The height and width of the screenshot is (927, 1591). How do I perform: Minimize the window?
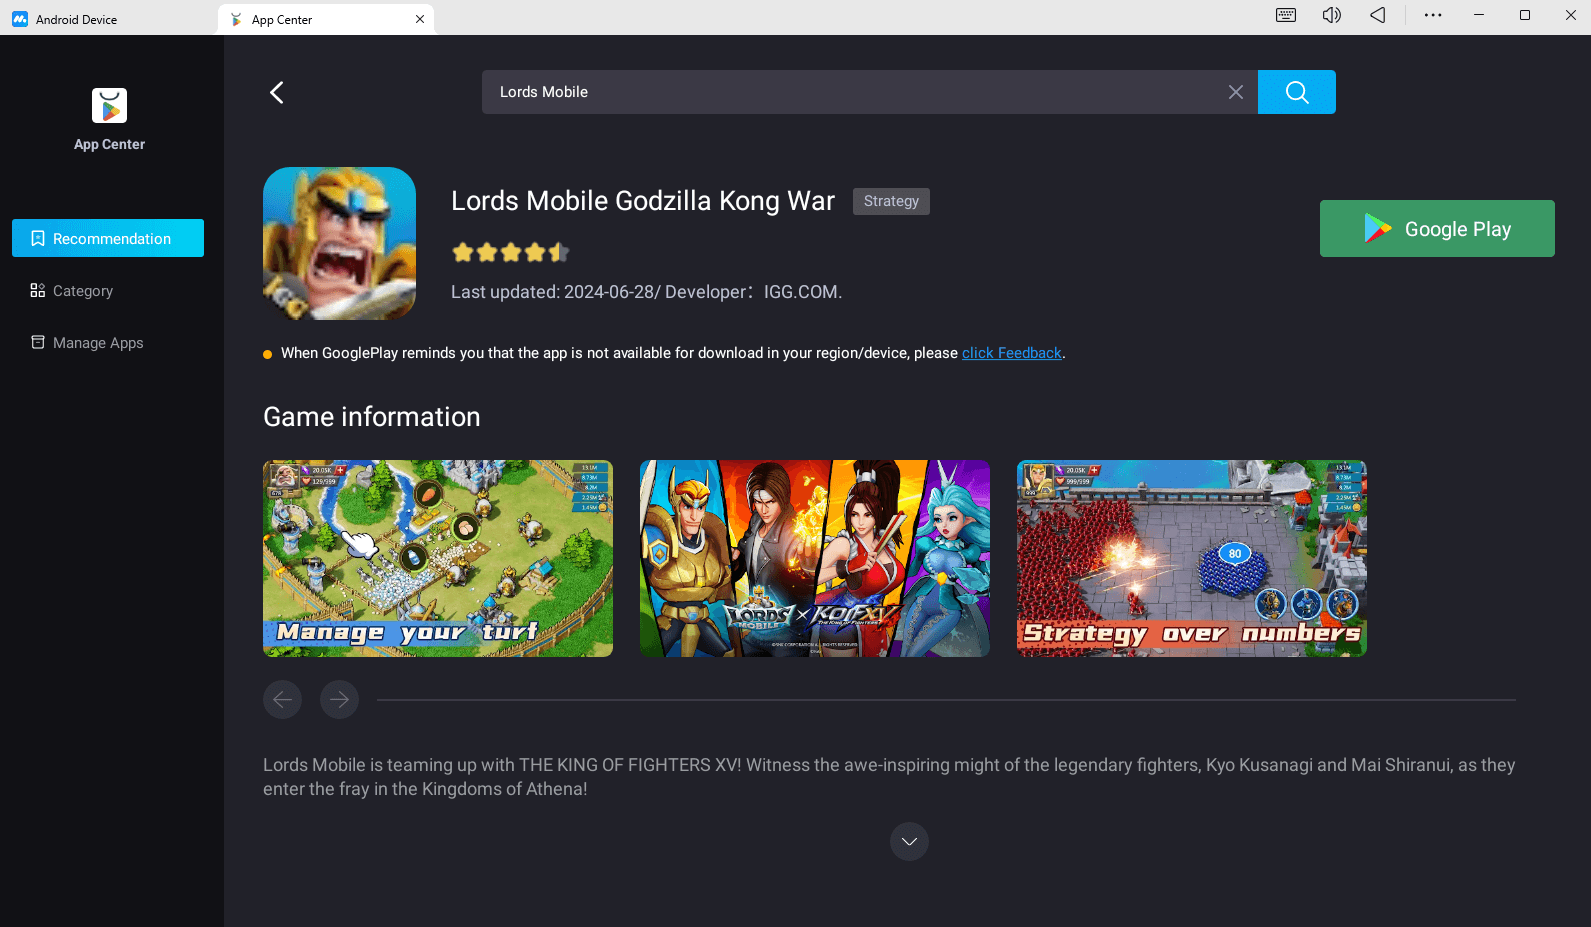point(1479,15)
